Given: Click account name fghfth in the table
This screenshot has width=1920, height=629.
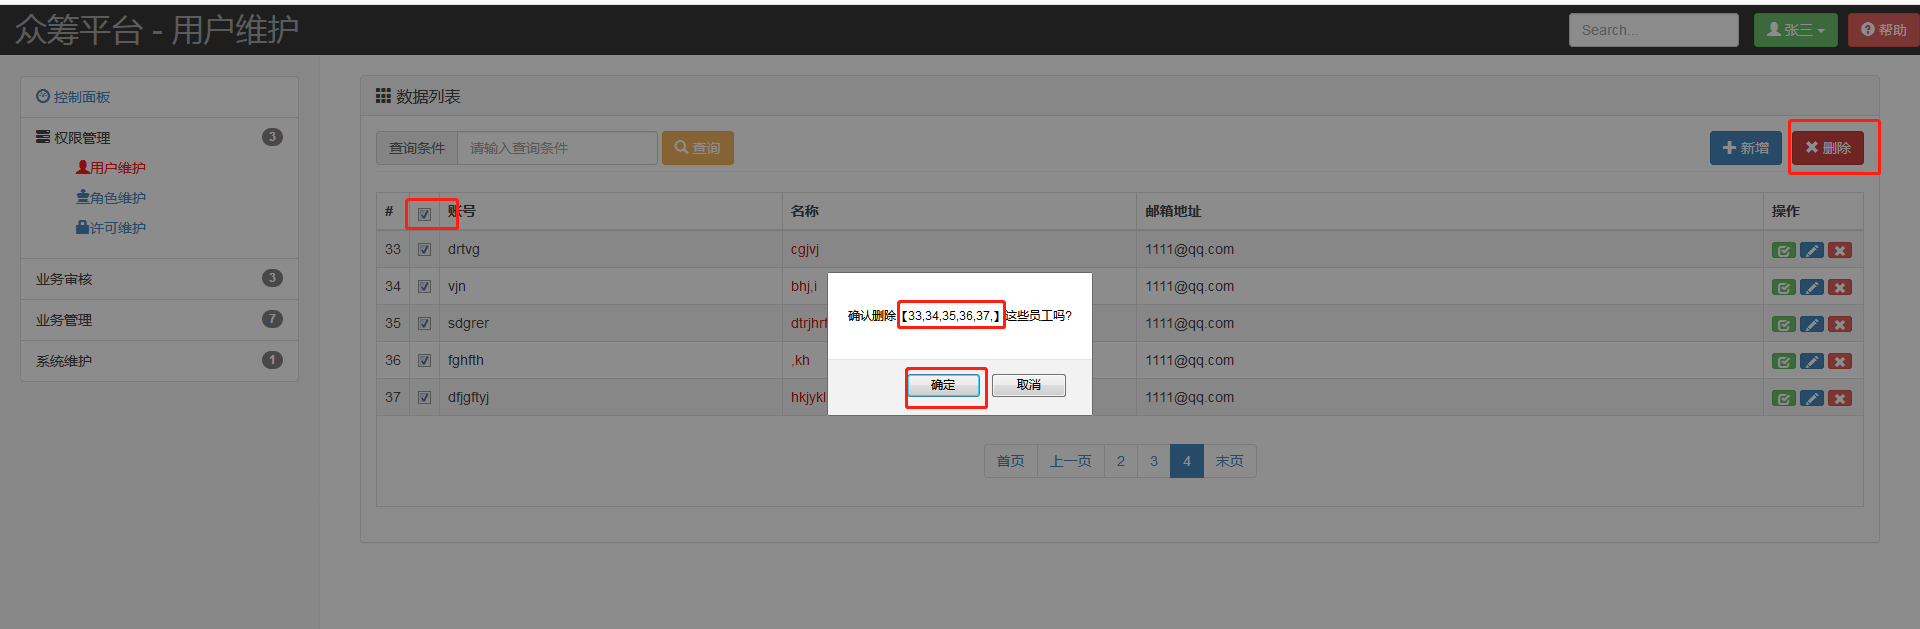Looking at the screenshot, I should coord(466,360).
